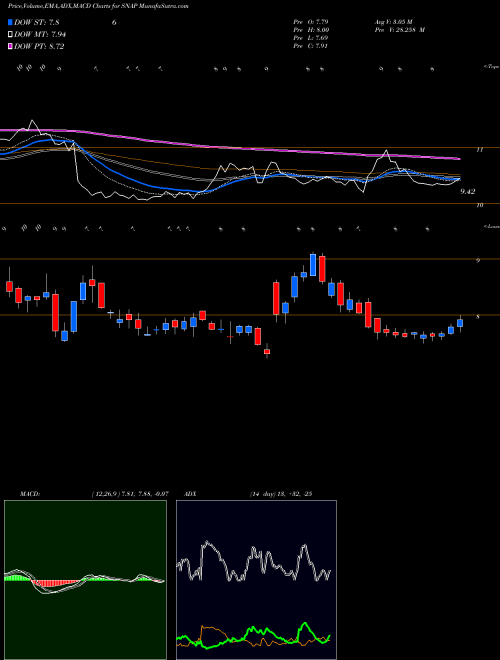Click the white DOW MT legend swatch

tap(10, 35)
